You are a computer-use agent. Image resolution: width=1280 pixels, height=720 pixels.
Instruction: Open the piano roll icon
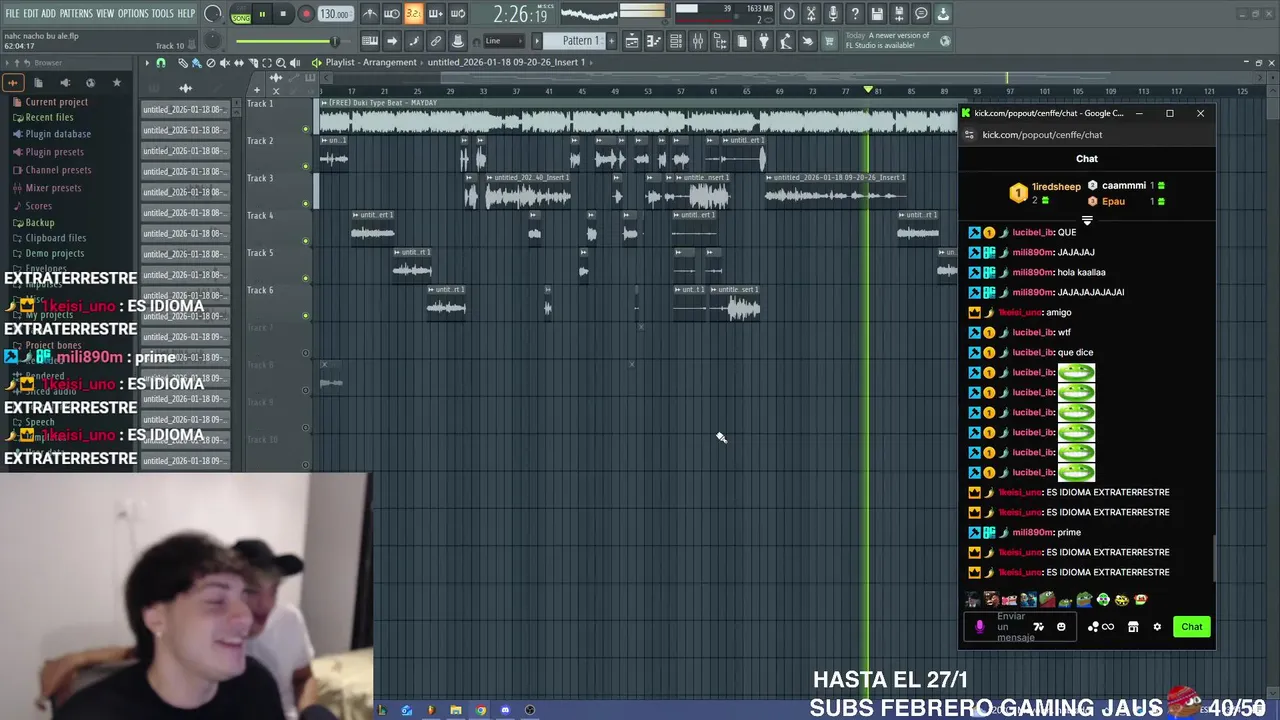coord(654,41)
